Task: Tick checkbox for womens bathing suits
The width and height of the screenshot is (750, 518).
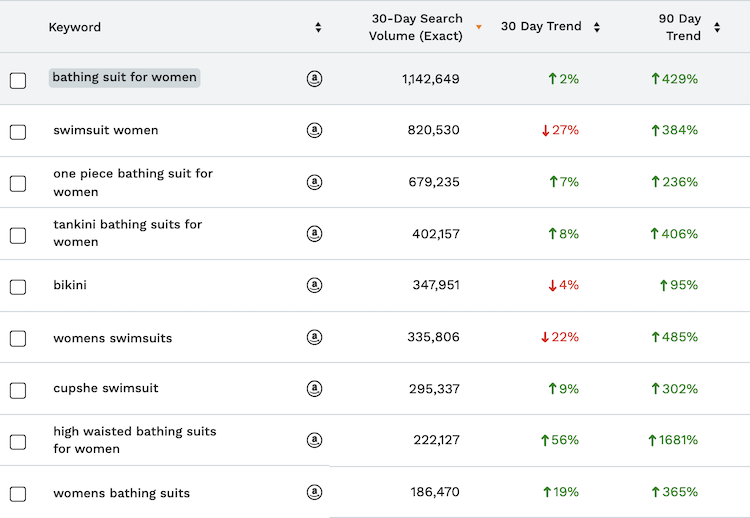Action: click(x=18, y=494)
